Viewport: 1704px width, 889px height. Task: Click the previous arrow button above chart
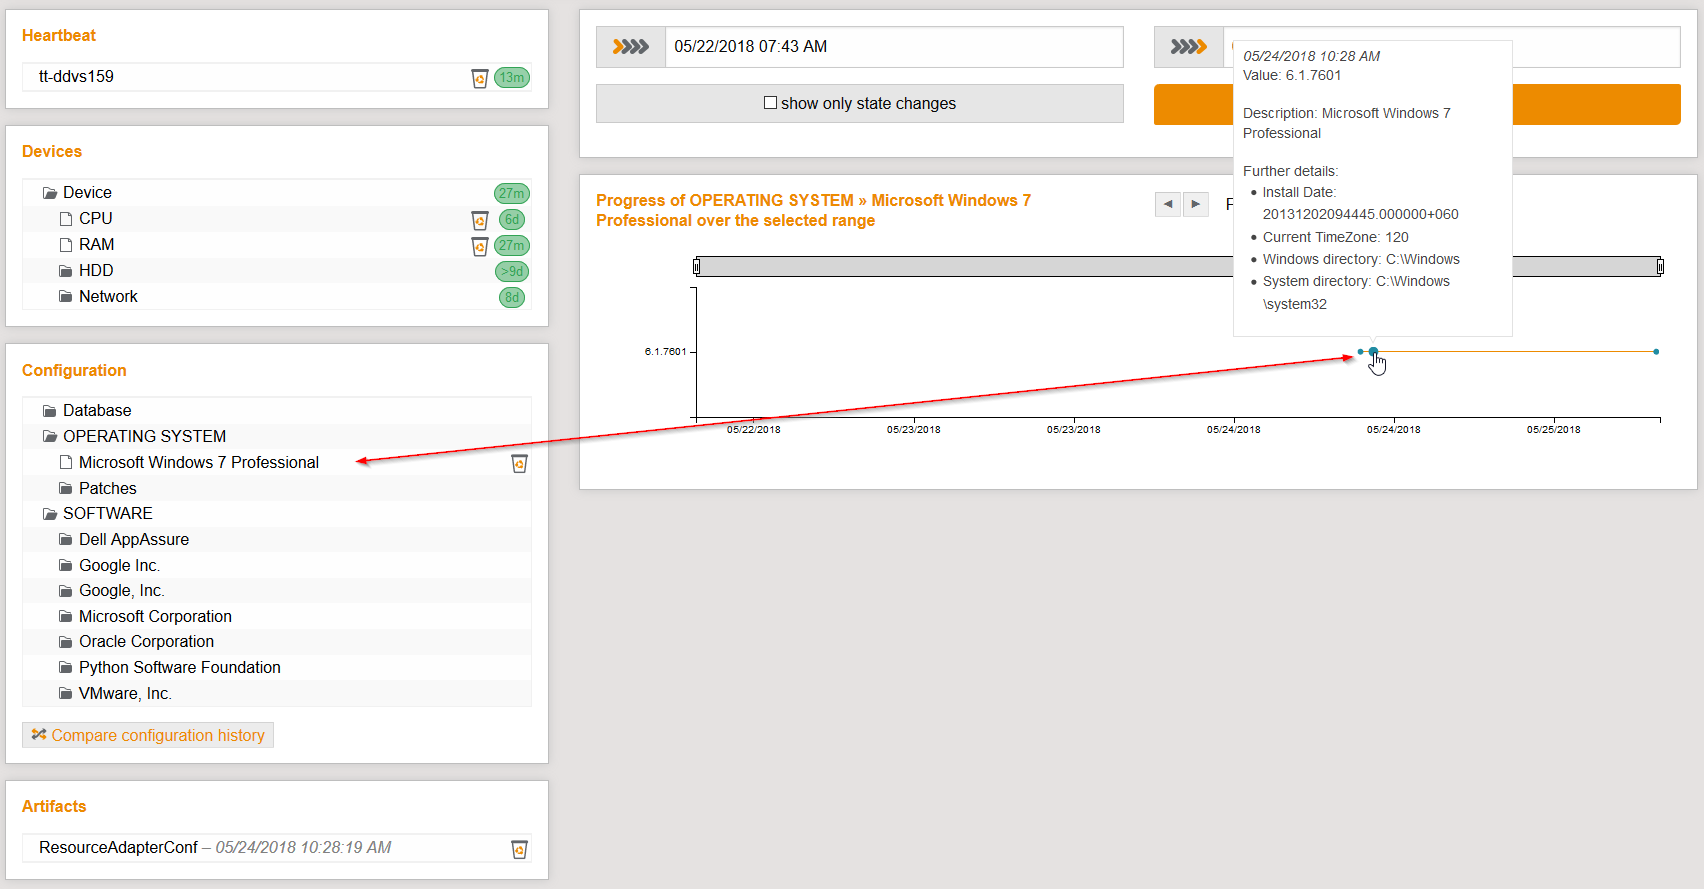pyautogui.click(x=1167, y=204)
